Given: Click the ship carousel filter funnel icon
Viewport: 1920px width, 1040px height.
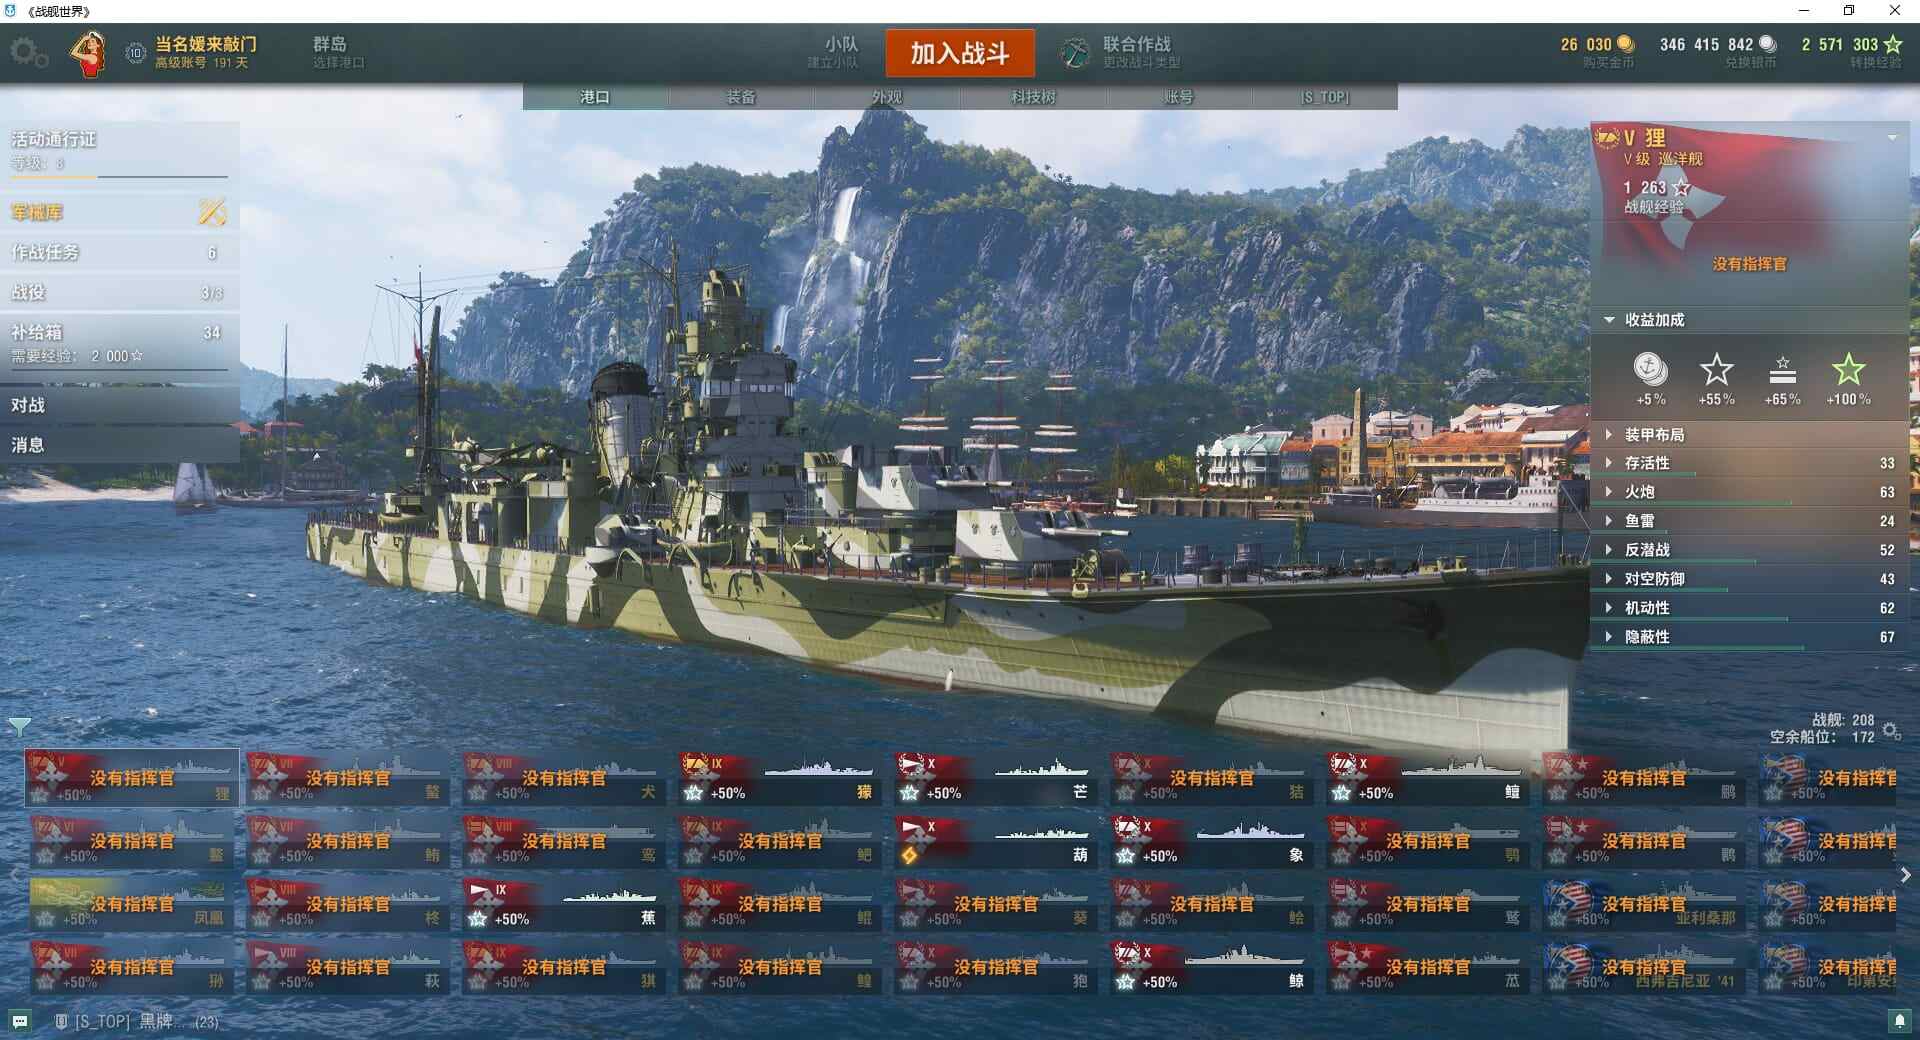Looking at the screenshot, I should [19, 726].
